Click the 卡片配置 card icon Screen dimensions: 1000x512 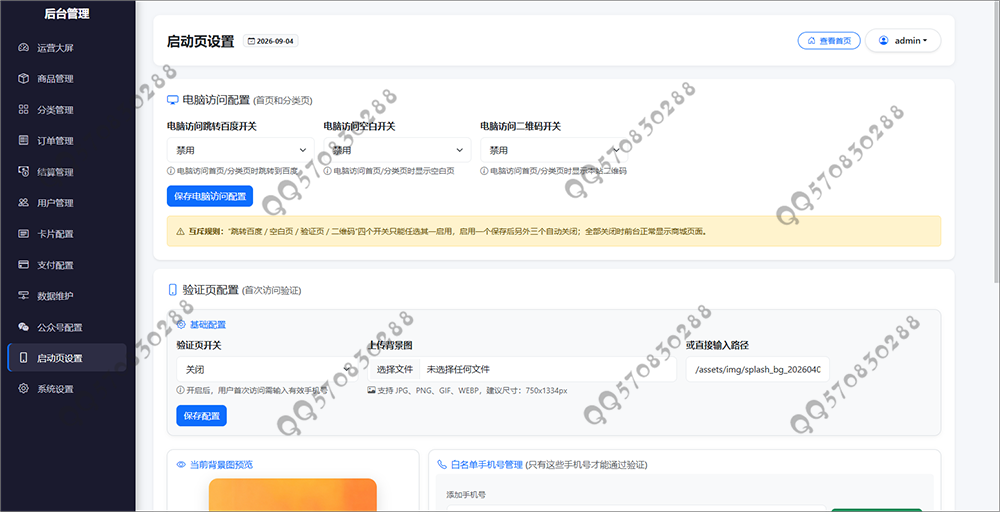(x=24, y=234)
